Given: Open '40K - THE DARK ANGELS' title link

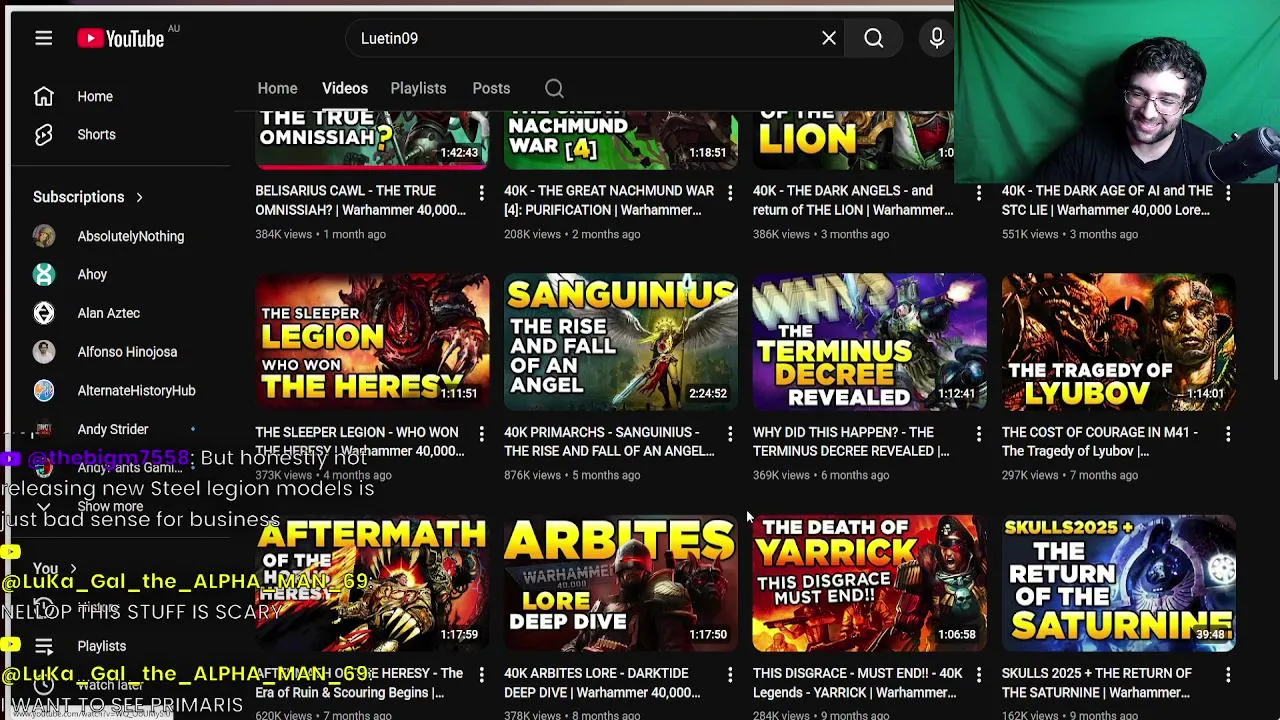Looking at the screenshot, I should 853,200.
